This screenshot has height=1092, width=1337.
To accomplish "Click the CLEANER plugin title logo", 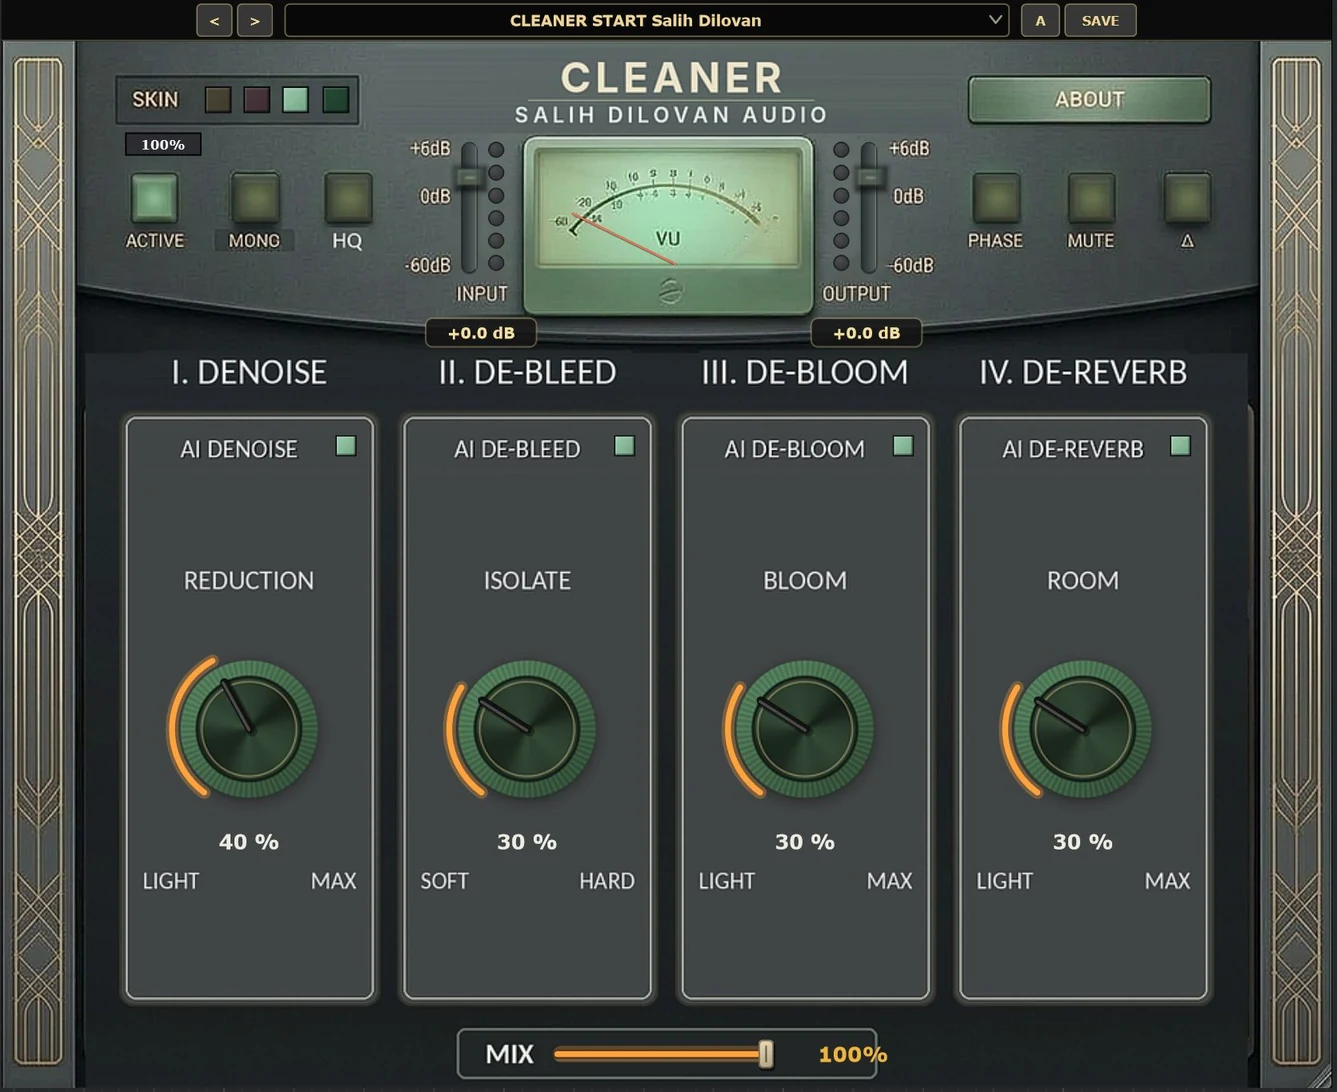I will pos(671,78).
